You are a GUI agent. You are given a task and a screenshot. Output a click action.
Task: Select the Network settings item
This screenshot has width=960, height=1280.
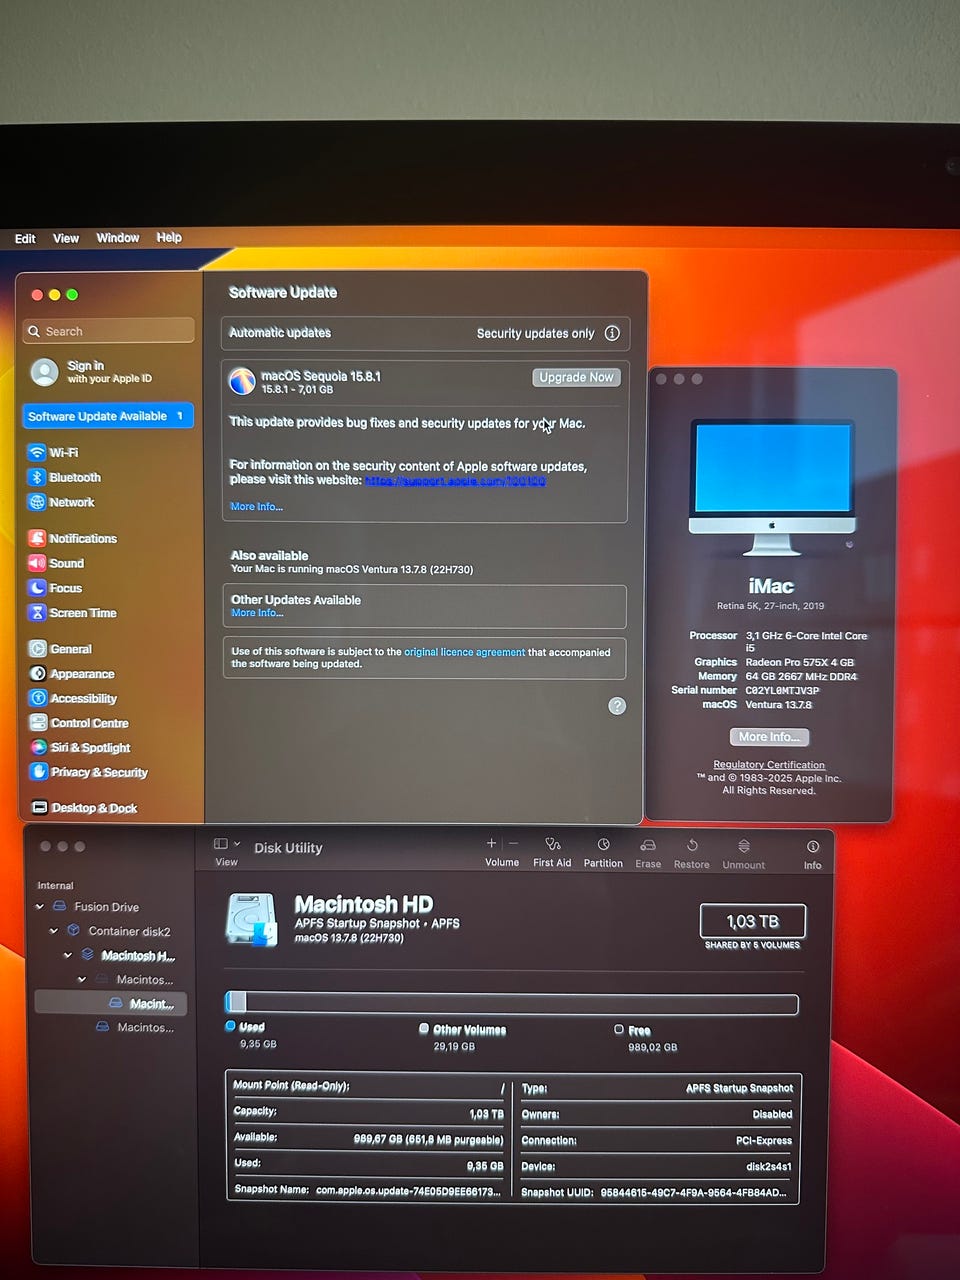pos(62,503)
